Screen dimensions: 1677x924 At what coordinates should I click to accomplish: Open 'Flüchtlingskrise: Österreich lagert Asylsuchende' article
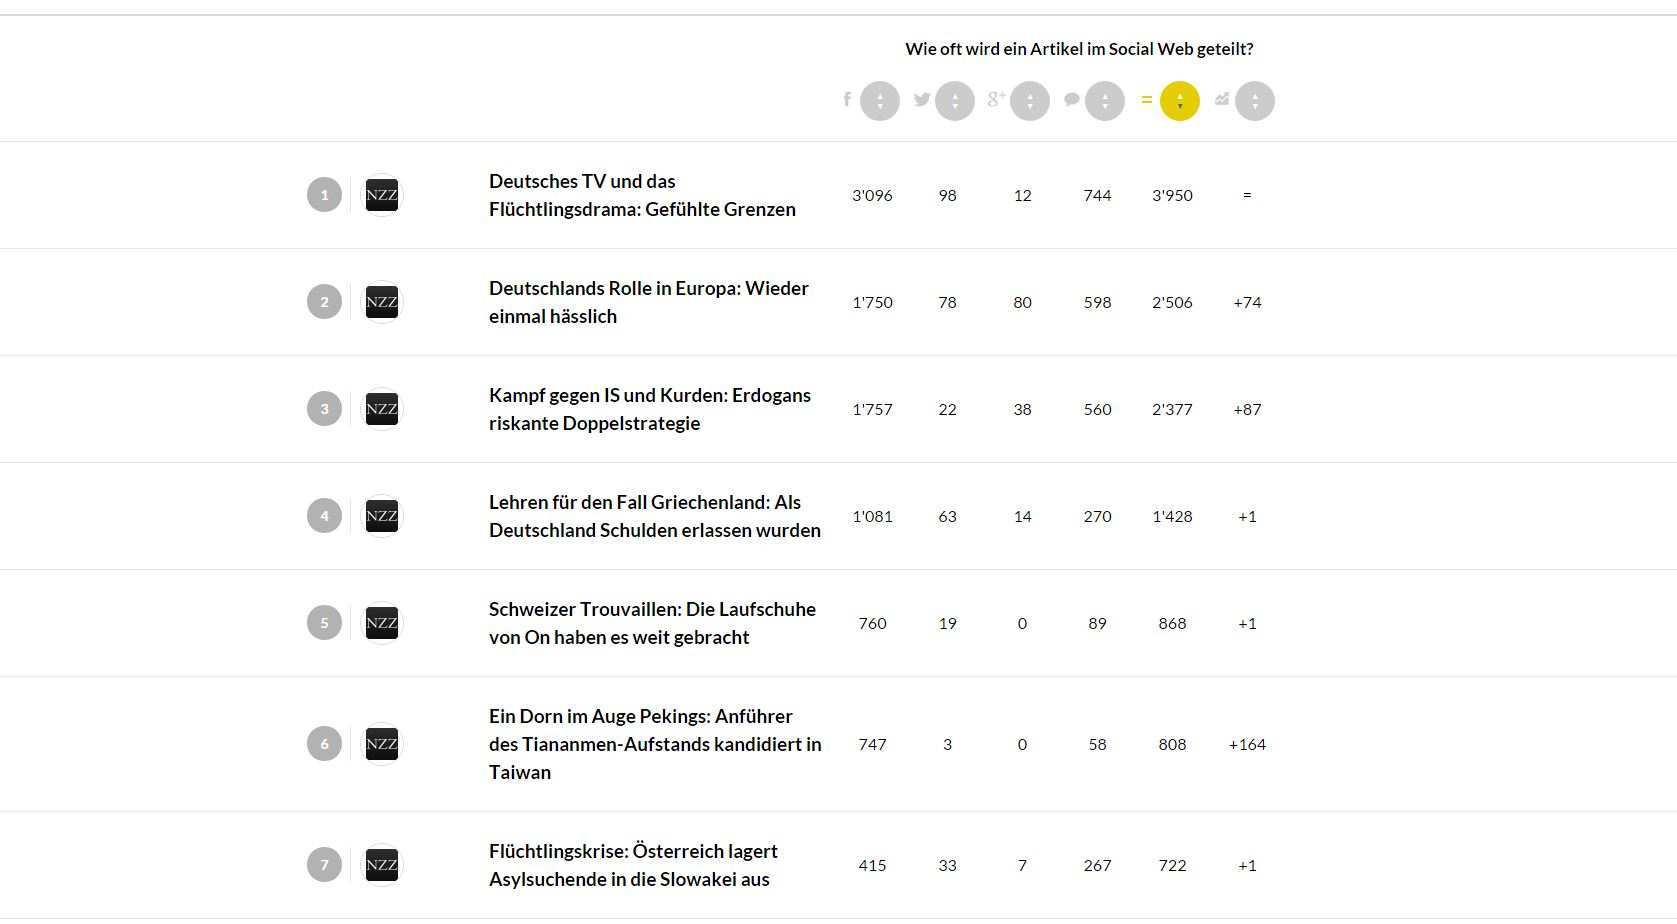coord(633,865)
